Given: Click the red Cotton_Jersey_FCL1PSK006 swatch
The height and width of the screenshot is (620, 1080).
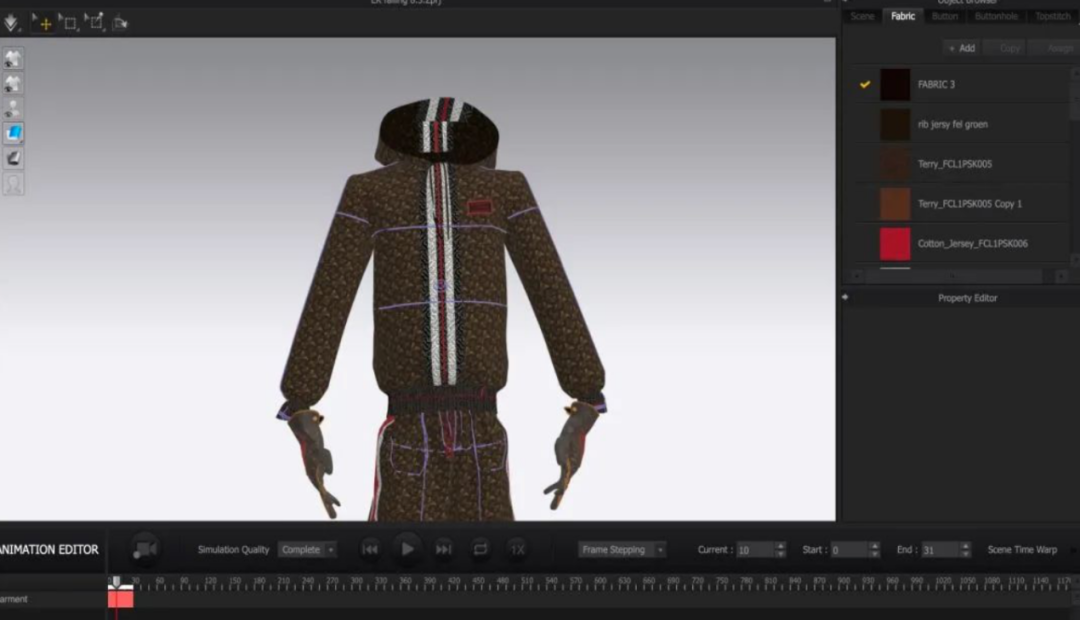Looking at the screenshot, I should pos(895,244).
